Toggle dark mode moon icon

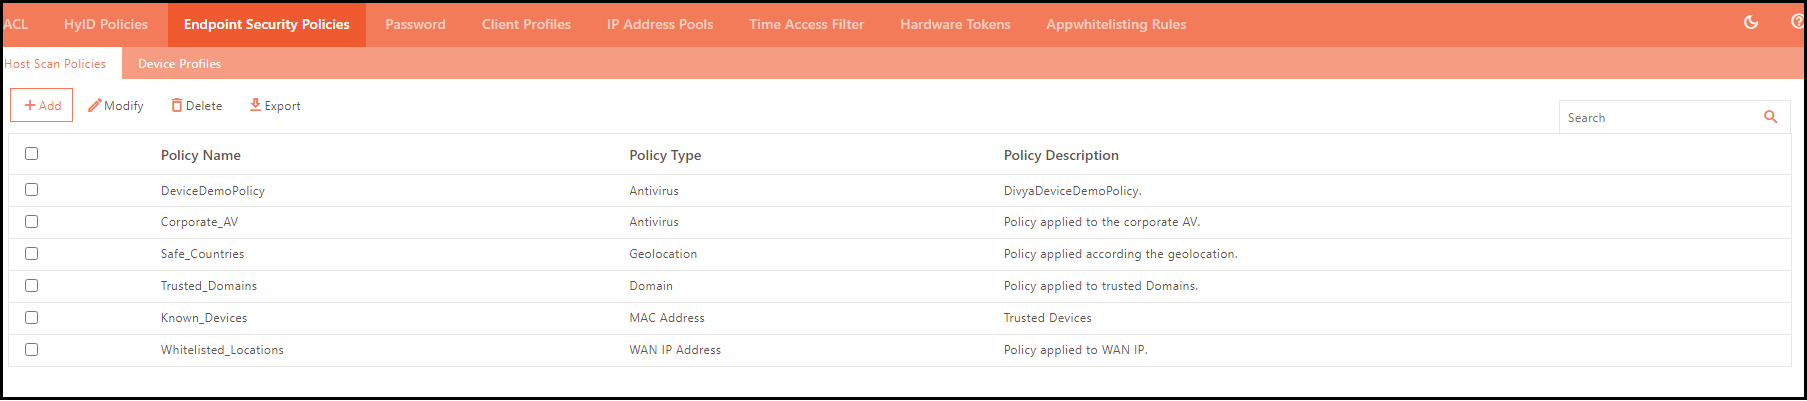(1751, 22)
